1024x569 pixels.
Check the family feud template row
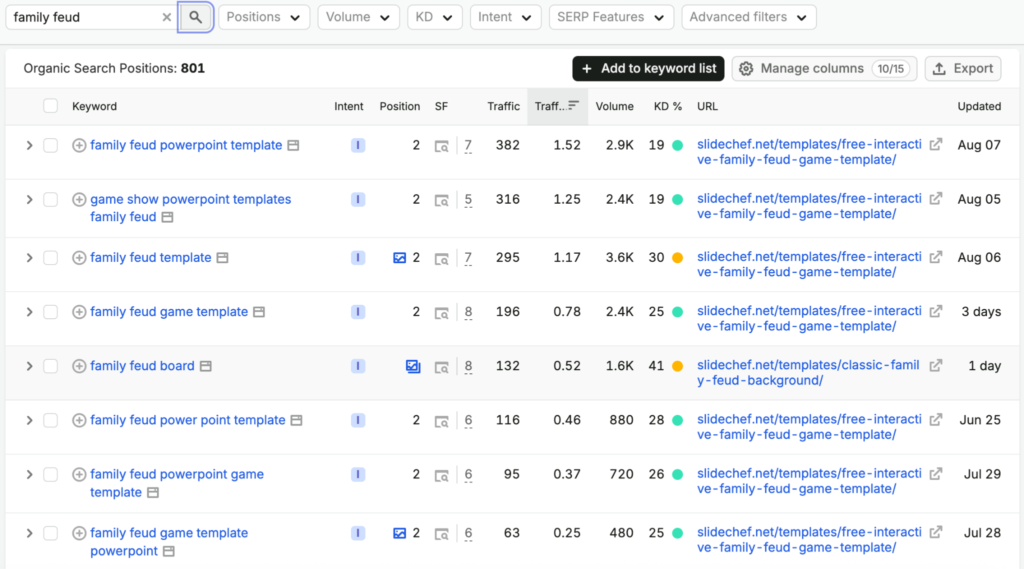[x=50, y=257]
